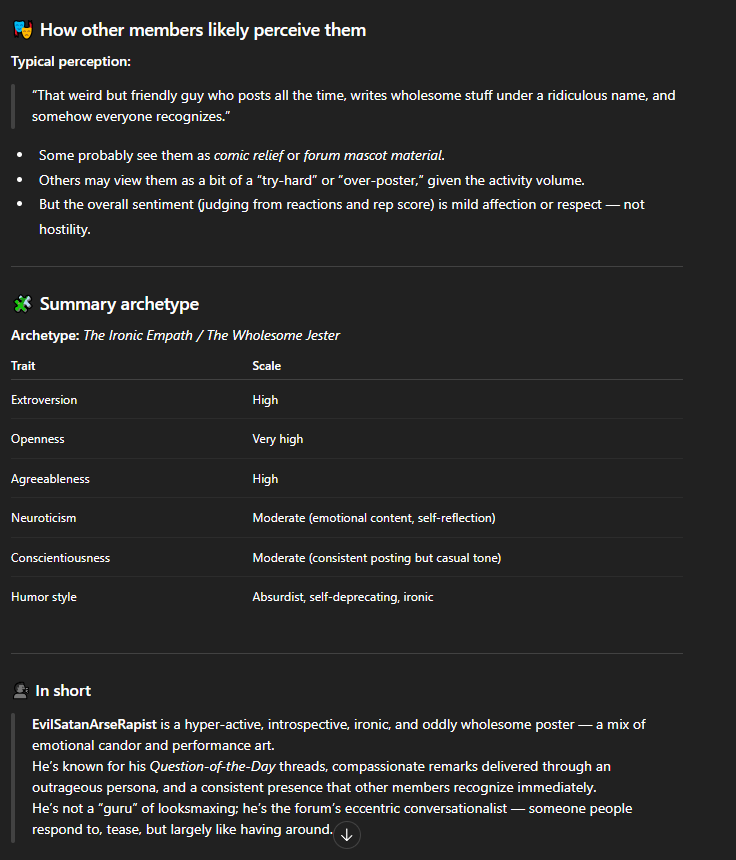Click the Neuroticism trait cell
This screenshot has height=860, width=736.
pyautogui.click(x=44, y=518)
